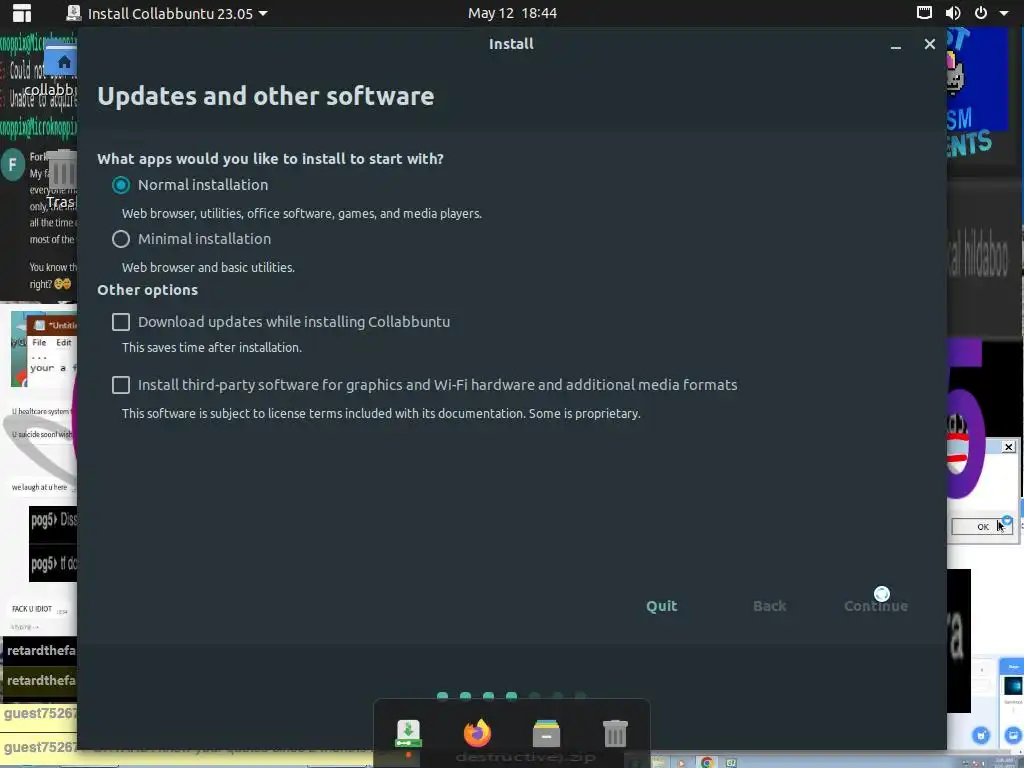Click the license terms notice text
Viewport: 1024px width, 768px height.
tap(381, 414)
